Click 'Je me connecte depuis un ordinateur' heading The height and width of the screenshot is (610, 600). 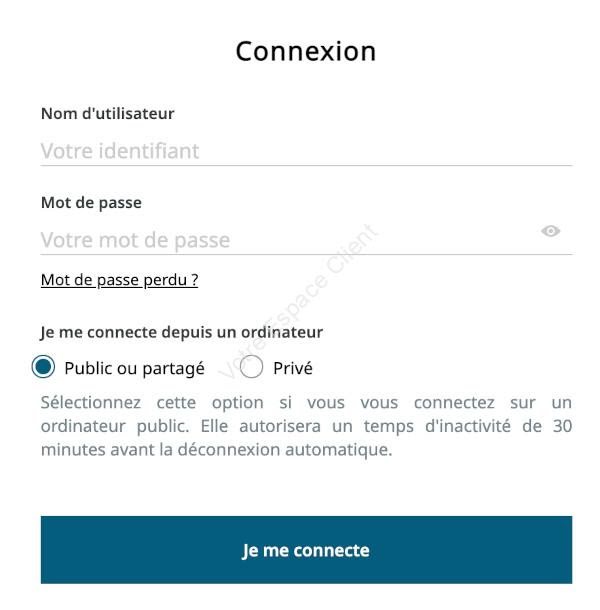[x=182, y=332]
